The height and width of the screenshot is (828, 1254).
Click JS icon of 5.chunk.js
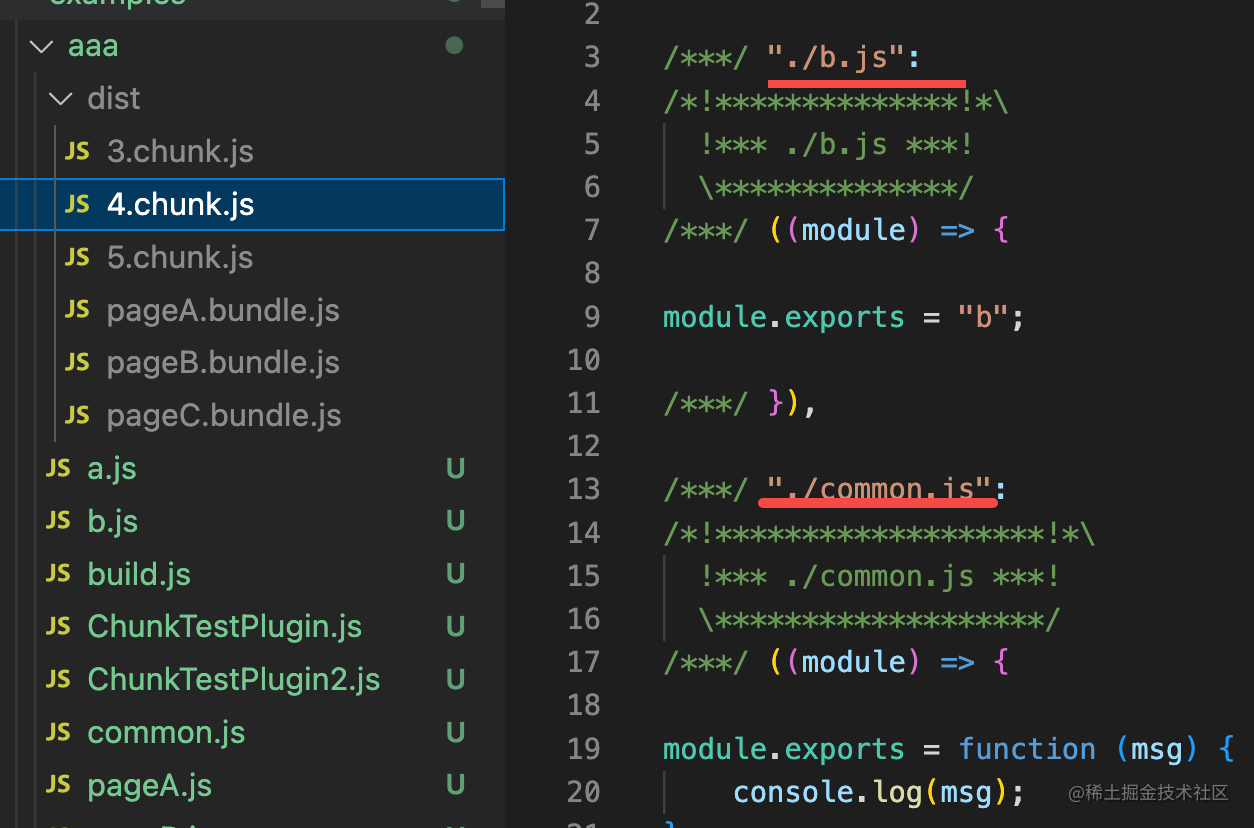pos(77,257)
